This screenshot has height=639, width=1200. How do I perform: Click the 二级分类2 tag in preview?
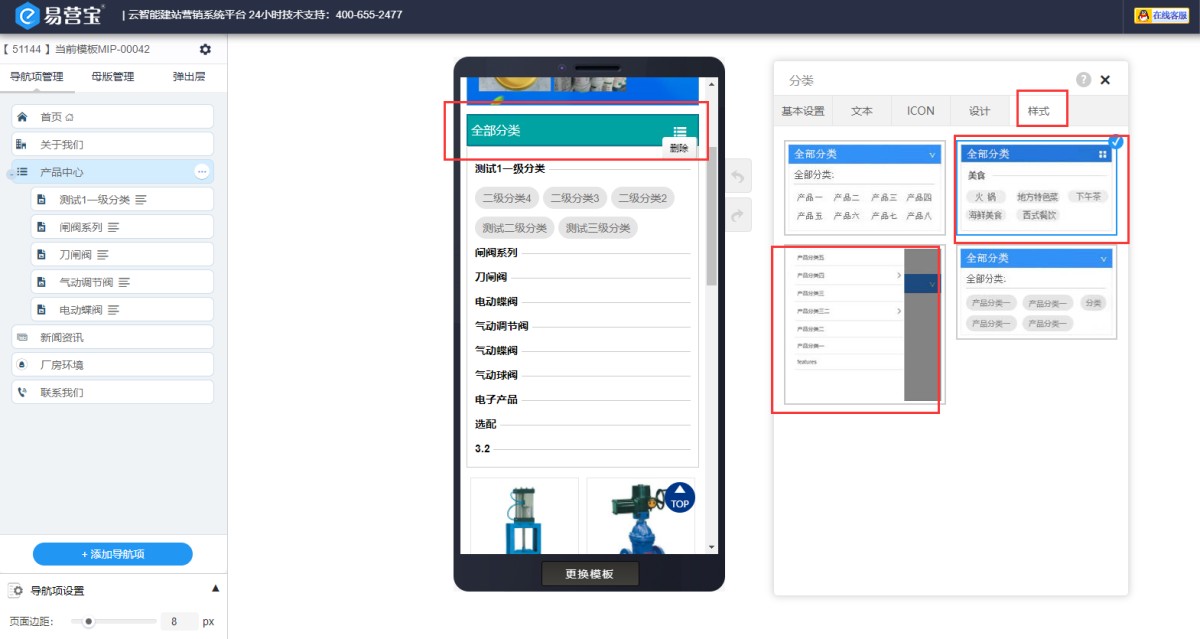pos(643,198)
